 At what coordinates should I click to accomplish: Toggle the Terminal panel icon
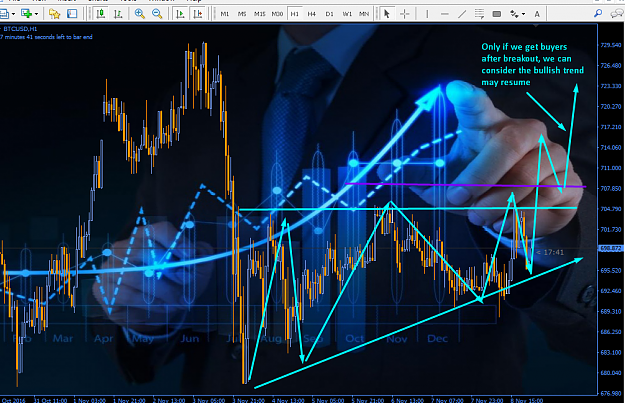pyautogui.click(x=72, y=14)
